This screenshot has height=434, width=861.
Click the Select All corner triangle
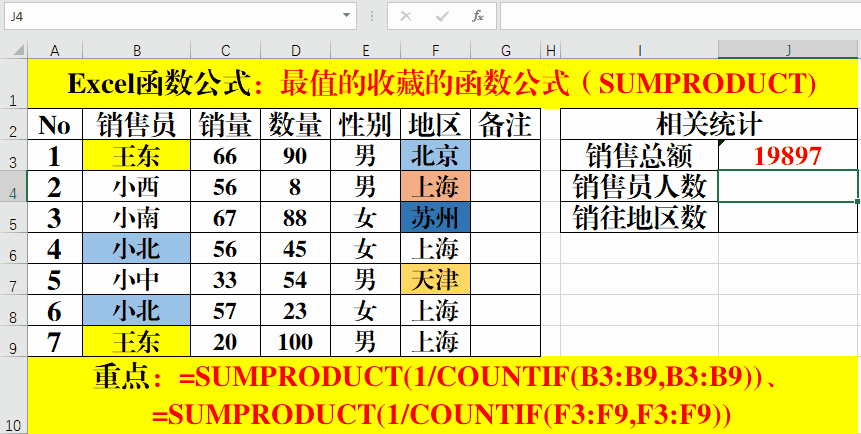pyautogui.click(x=18, y=51)
